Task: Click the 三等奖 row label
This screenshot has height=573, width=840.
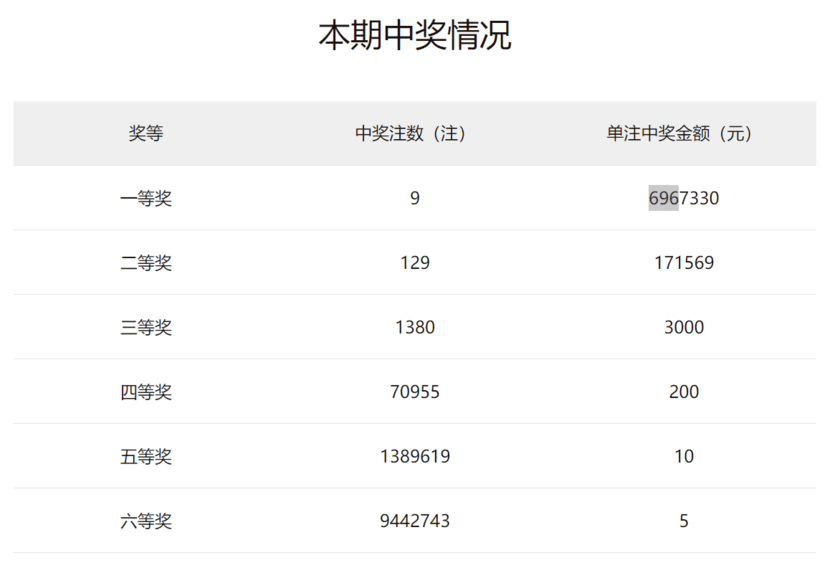Action: (x=146, y=327)
